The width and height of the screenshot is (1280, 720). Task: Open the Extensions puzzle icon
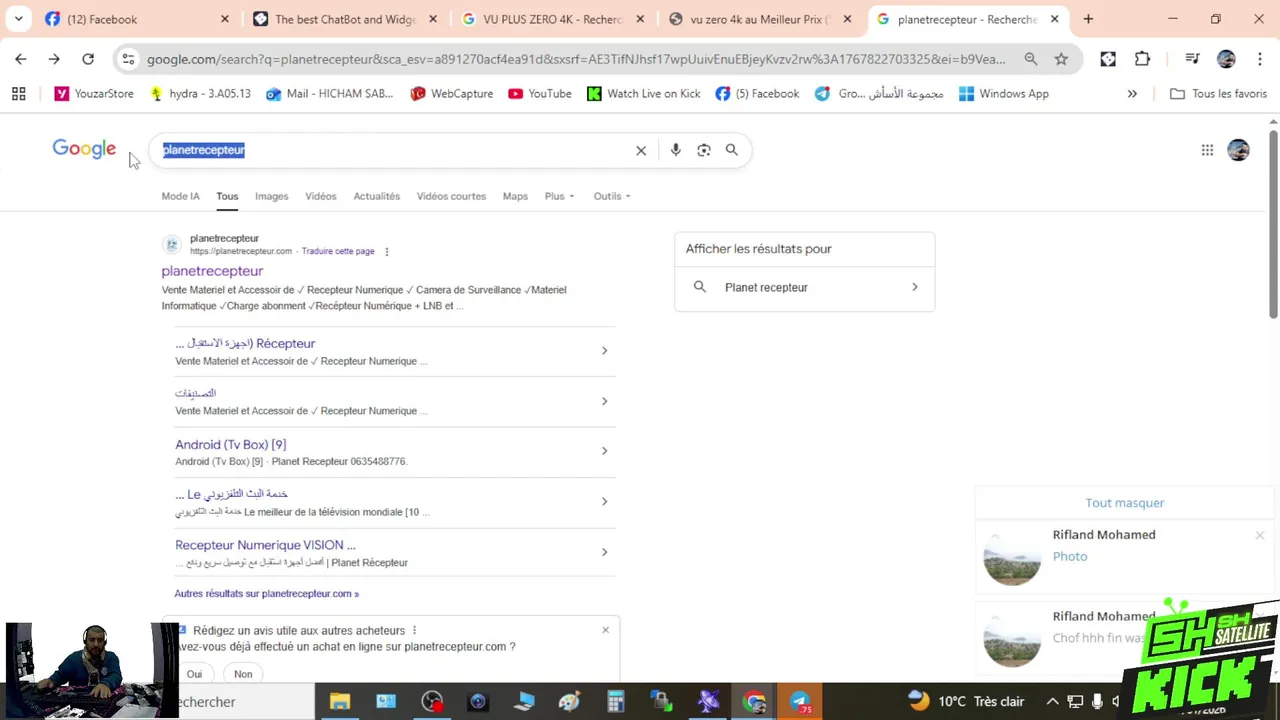(x=1142, y=59)
